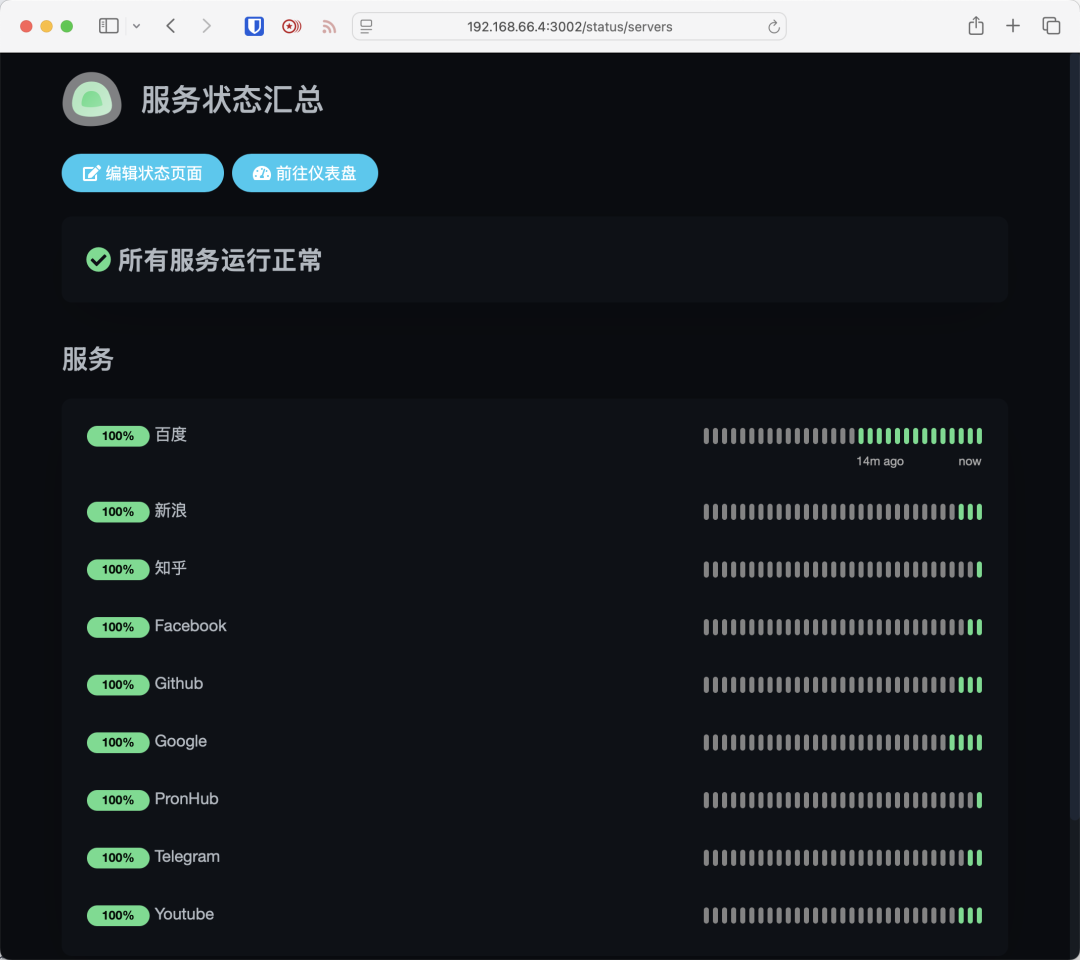1080x960 pixels.
Task: Click the green status page logo
Action: click(92, 99)
